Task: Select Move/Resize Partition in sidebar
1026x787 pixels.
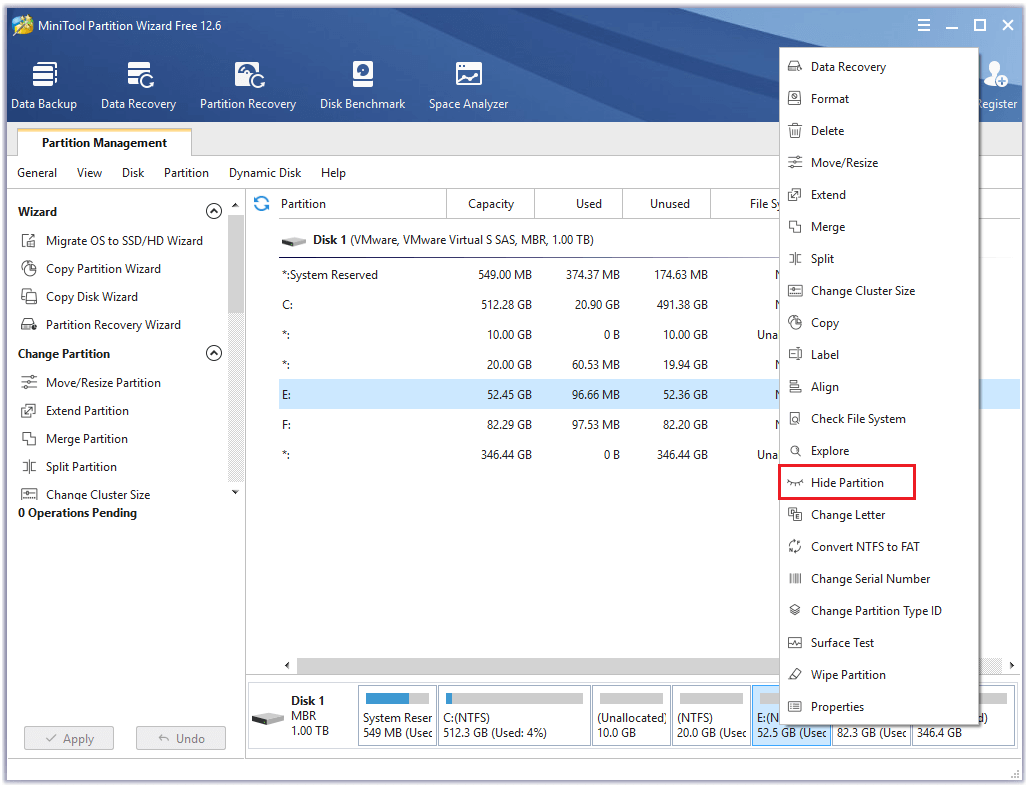Action: [91, 383]
